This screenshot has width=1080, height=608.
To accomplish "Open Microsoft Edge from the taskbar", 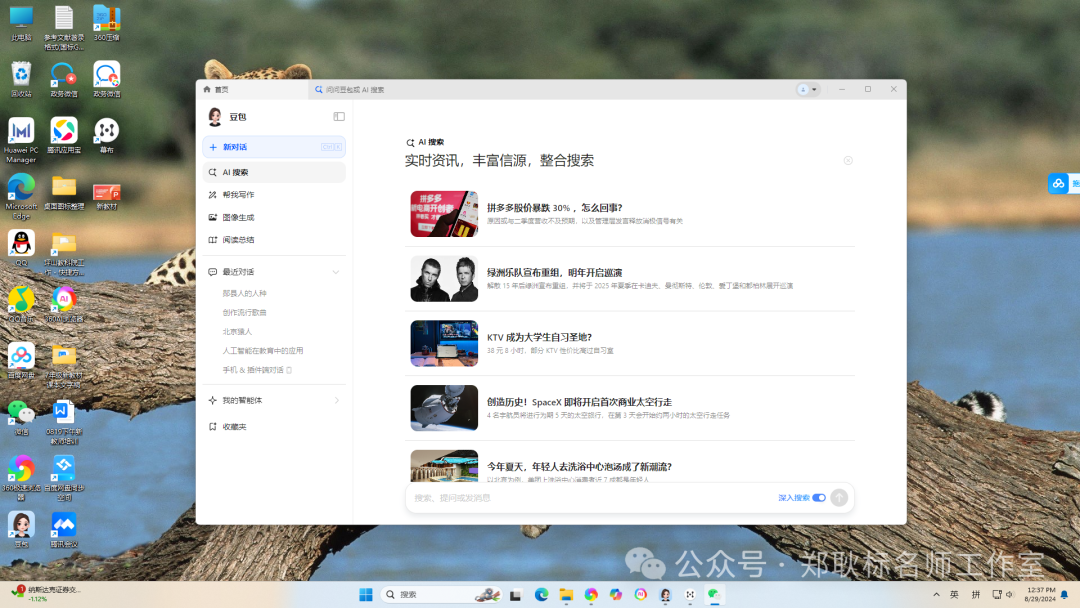I will 541,595.
